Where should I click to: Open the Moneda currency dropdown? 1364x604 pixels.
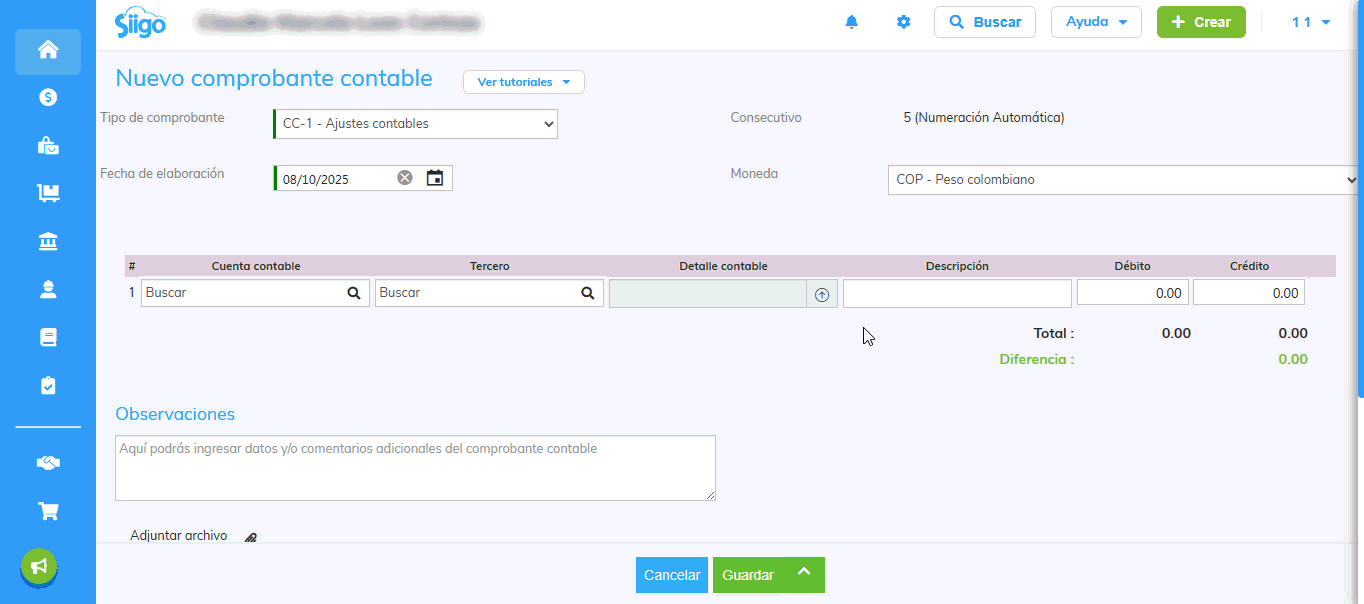[1122, 180]
